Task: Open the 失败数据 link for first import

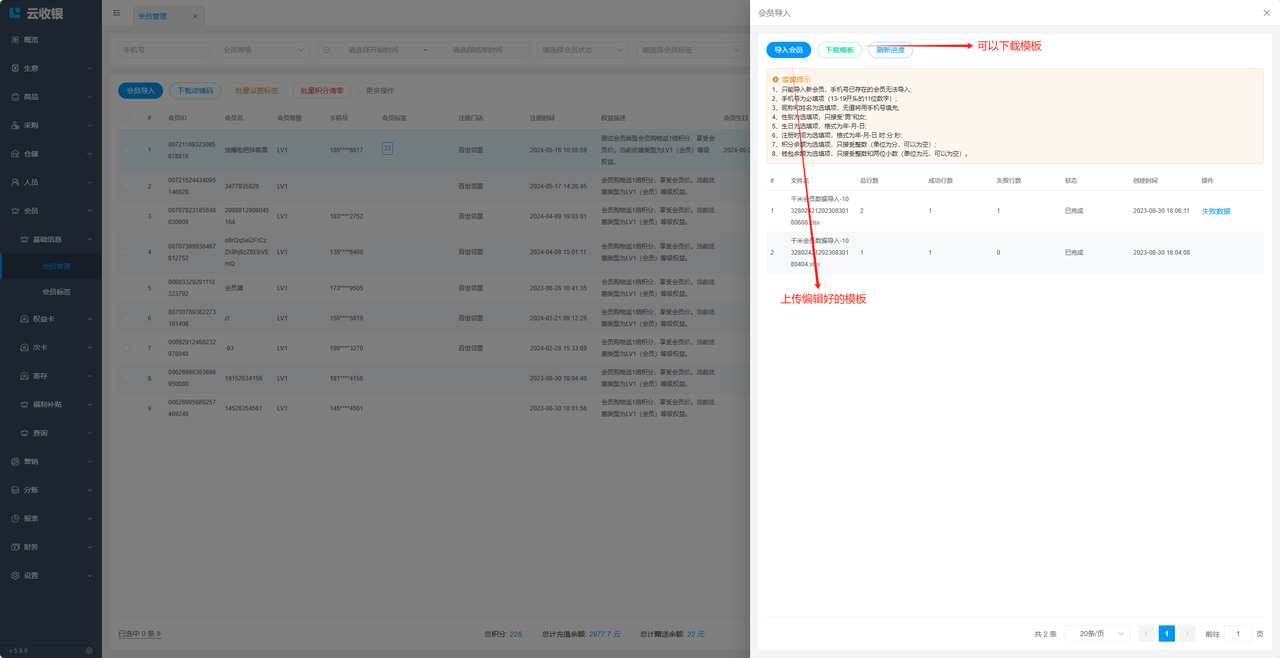Action: (x=1216, y=211)
